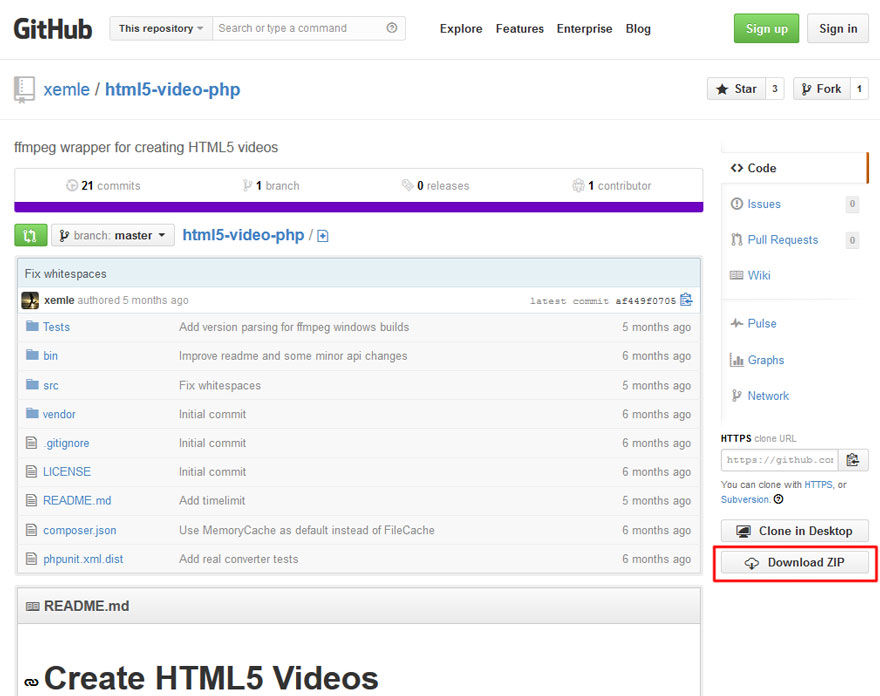Click the anchor link icon beside Create HTML5 Videos
The height and width of the screenshot is (696, 880).
(31, 682)
